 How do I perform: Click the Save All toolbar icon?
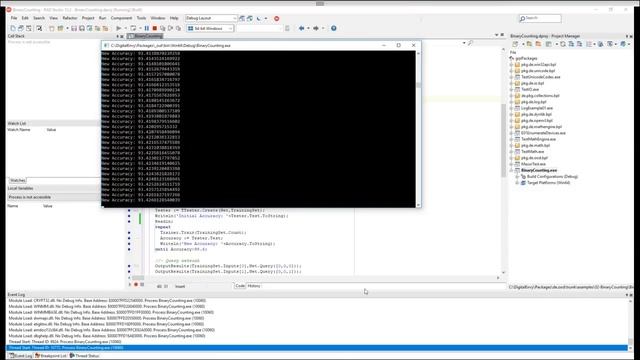pyautogui.click(x=82, y=28)
